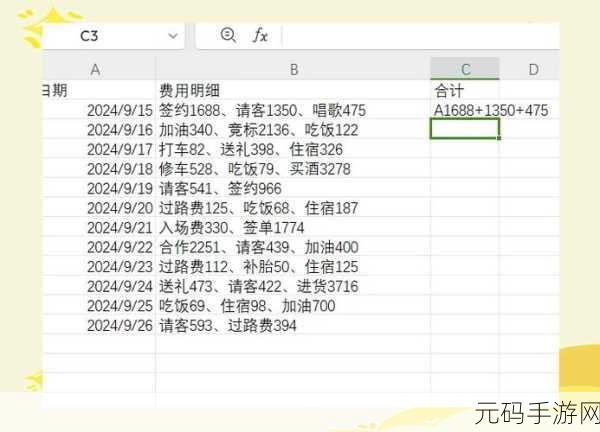
Task: Open the fx insert function icon
Action: [260, 35]
